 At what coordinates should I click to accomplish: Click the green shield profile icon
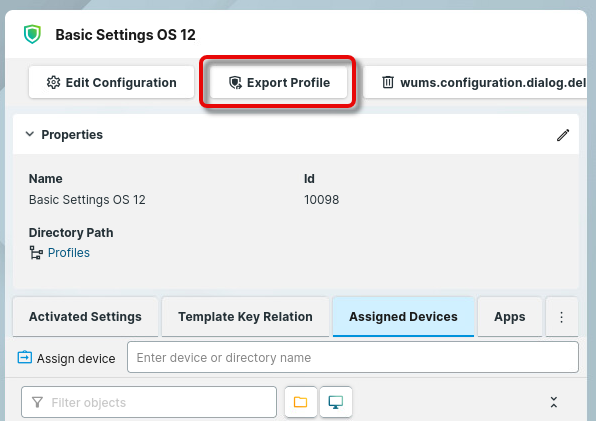tap(32, 34)
